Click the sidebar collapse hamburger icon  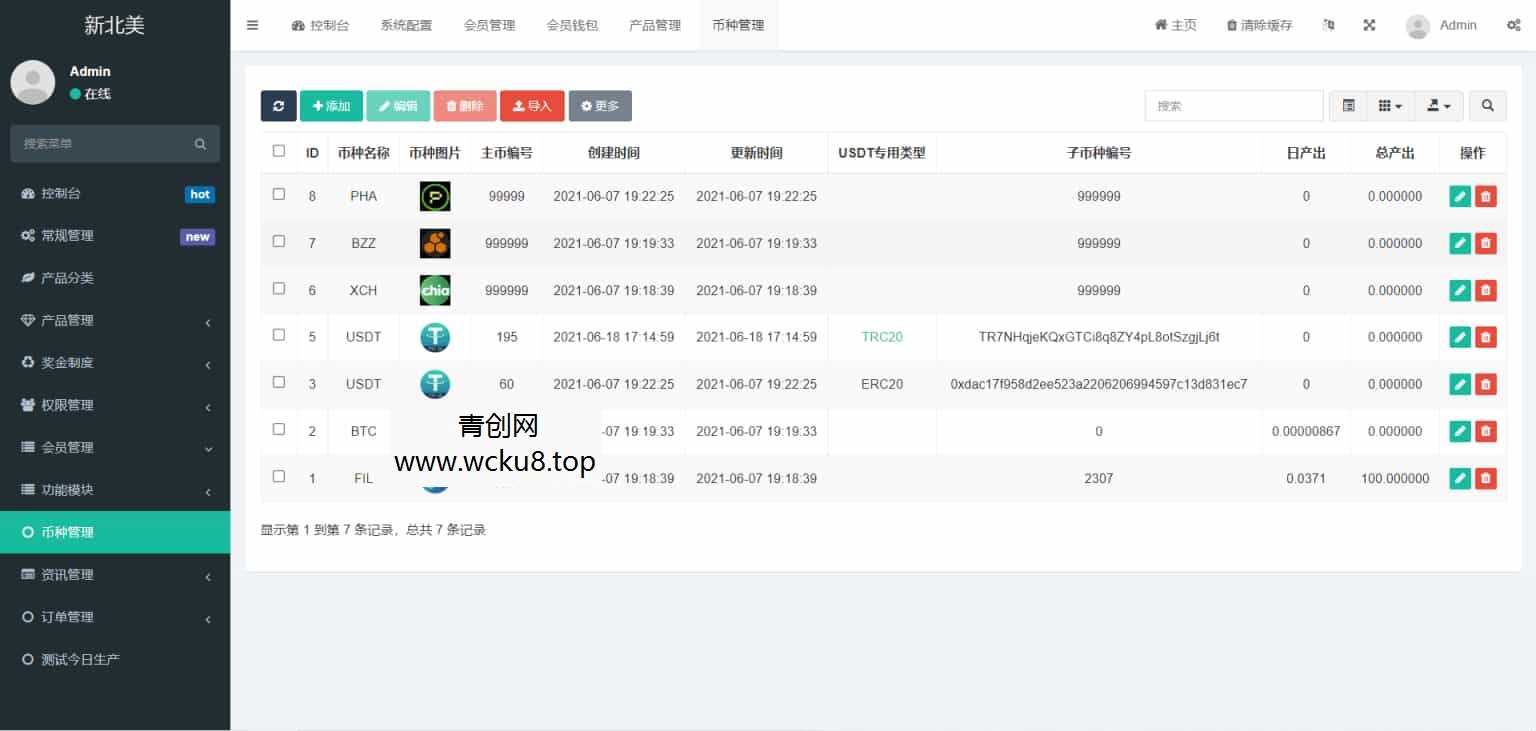pos(252,25)
